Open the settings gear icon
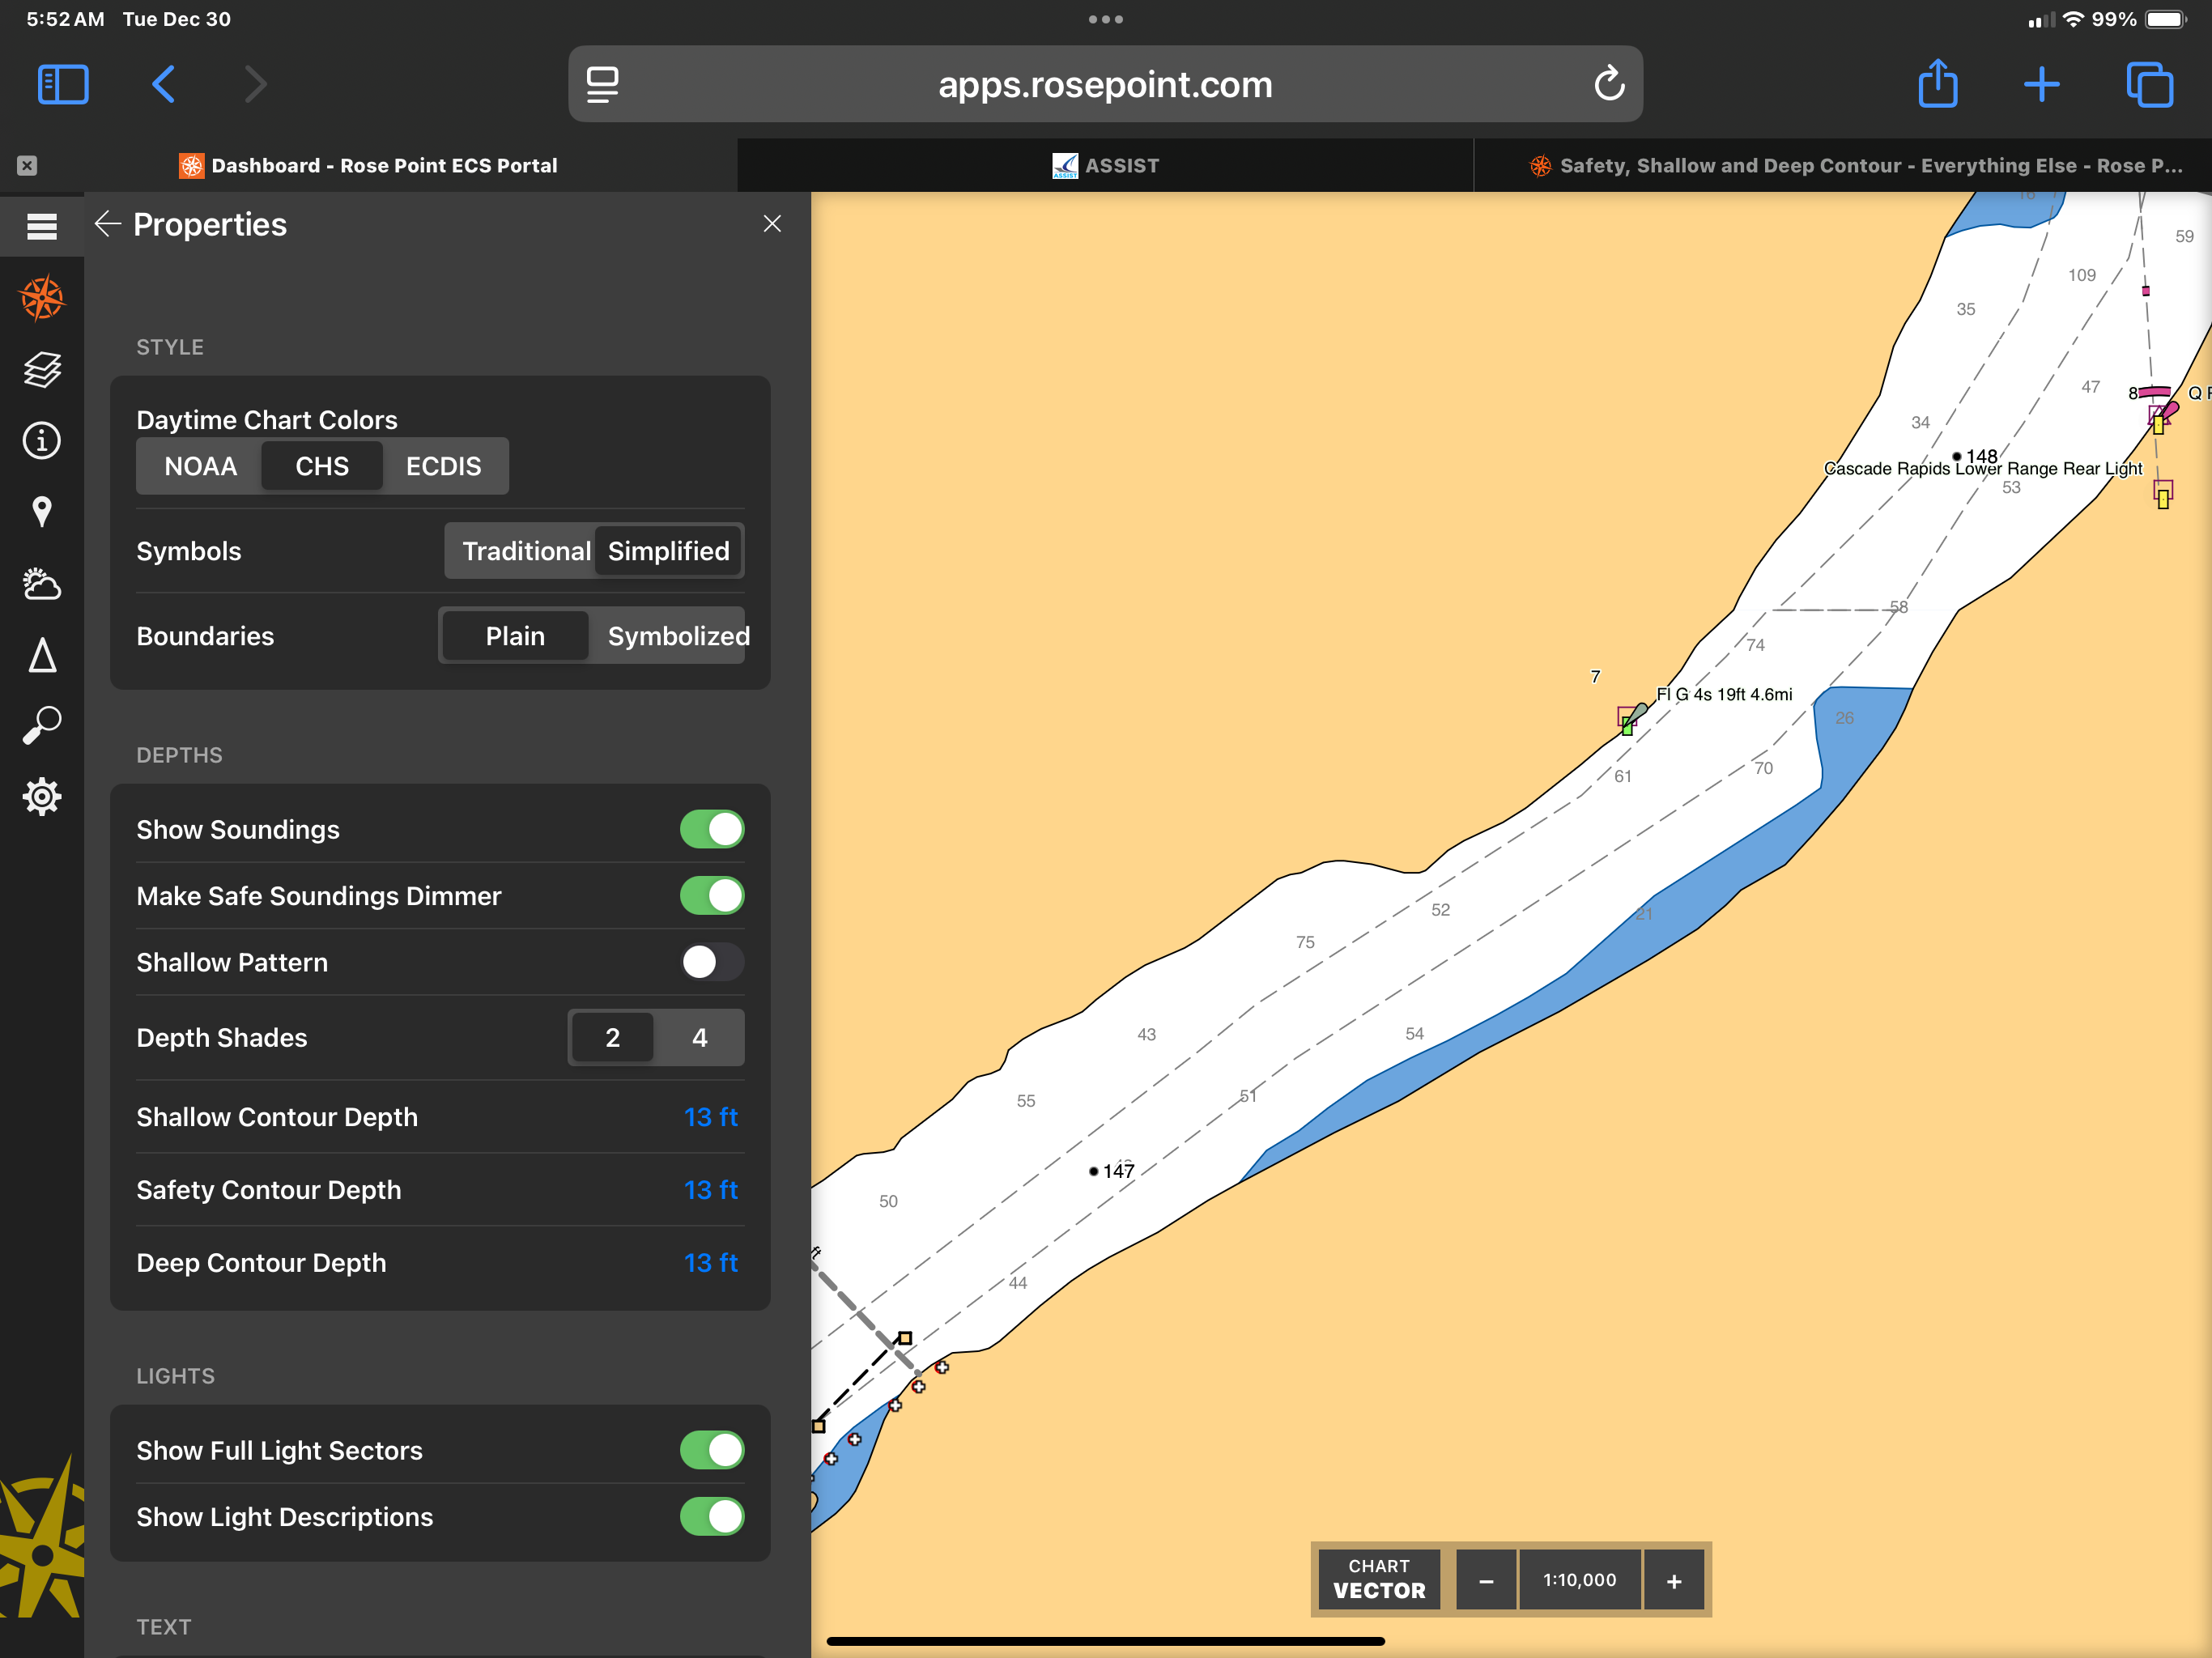The image size is (2212, 1658). (42, 797)
